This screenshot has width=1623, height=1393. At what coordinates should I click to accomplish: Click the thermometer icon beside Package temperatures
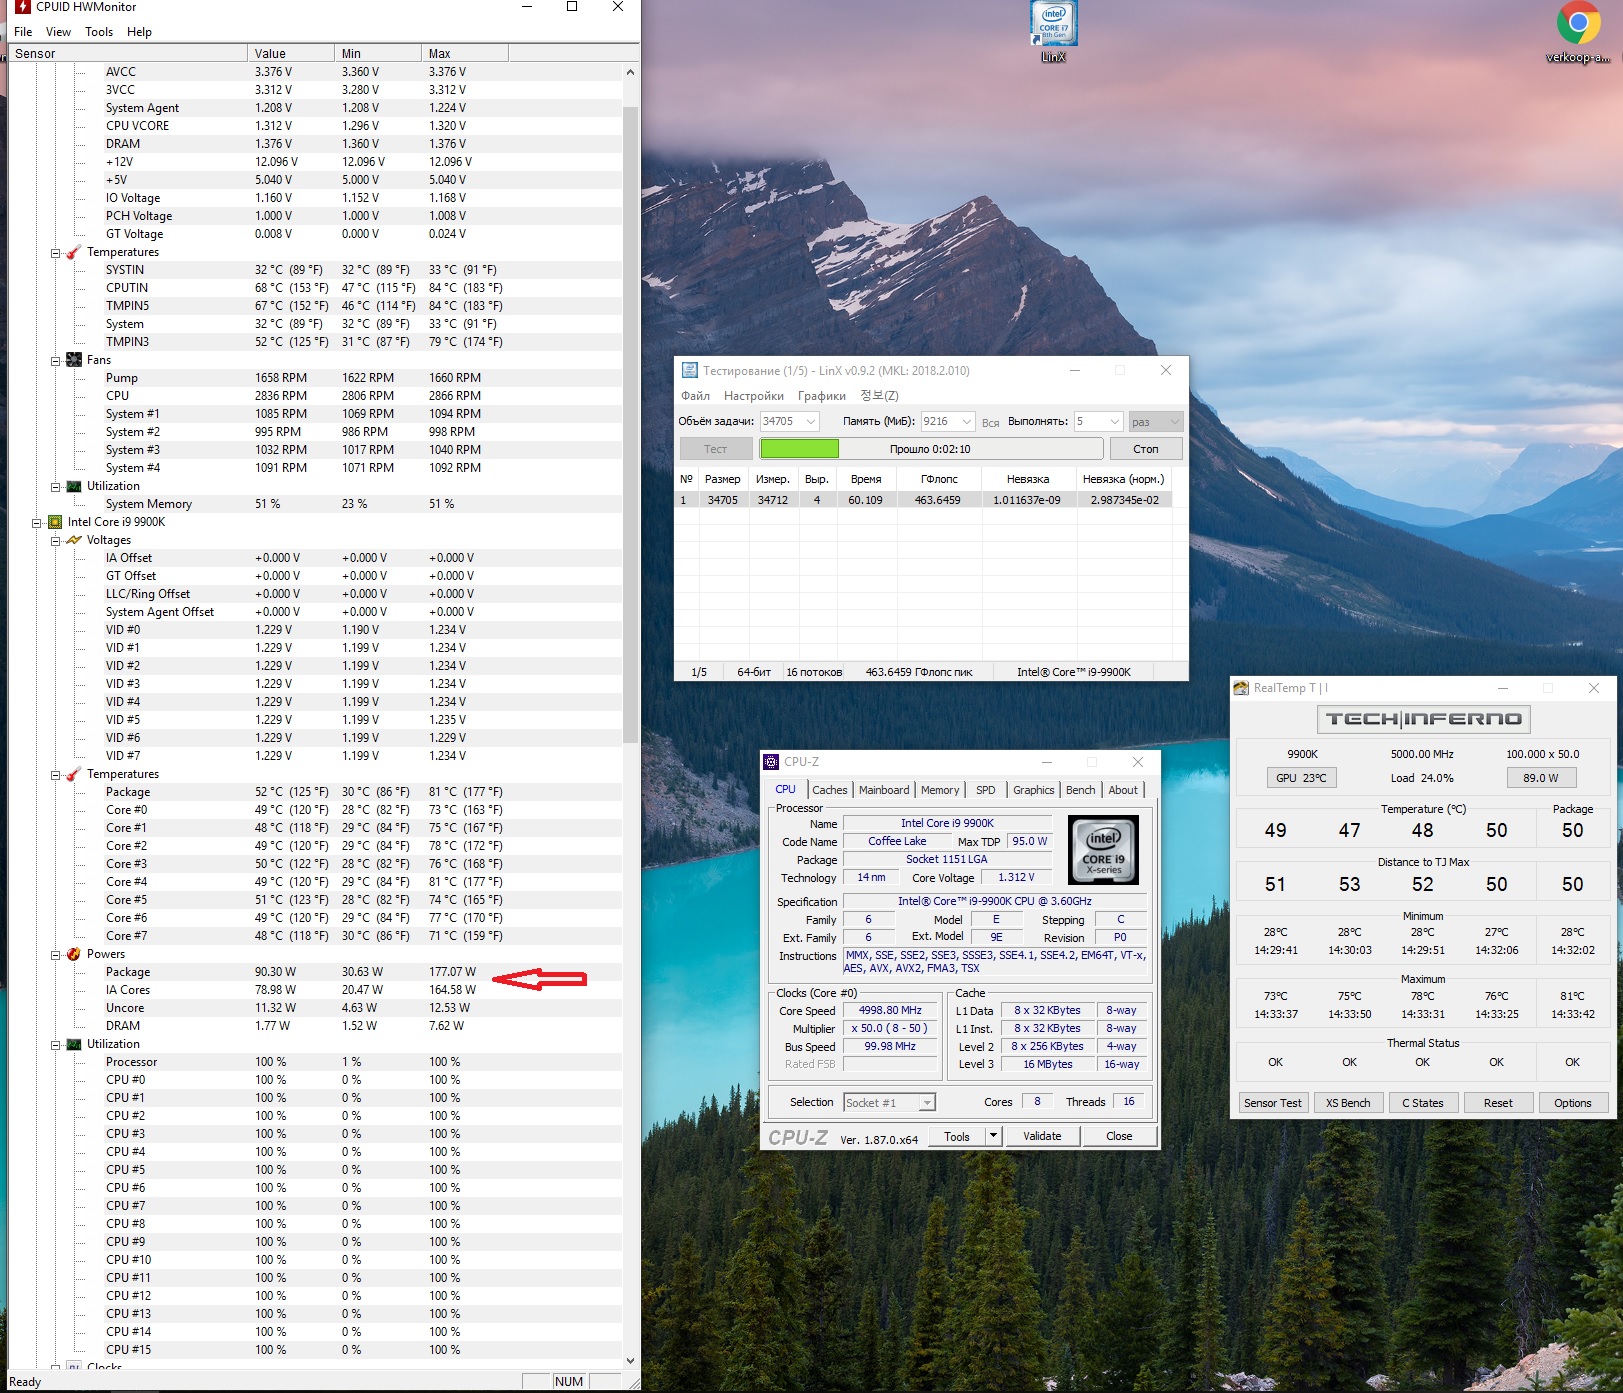click(x=74, y=774)
